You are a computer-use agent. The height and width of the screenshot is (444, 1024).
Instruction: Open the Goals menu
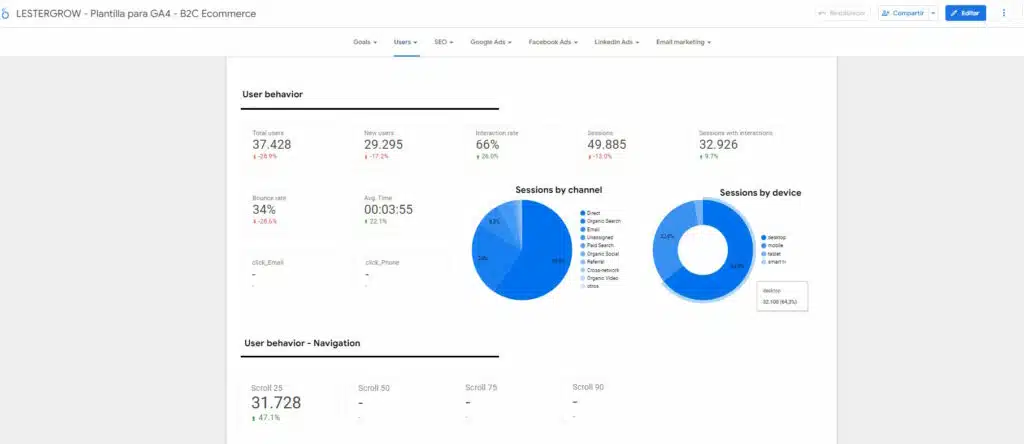tap(365, 42)
